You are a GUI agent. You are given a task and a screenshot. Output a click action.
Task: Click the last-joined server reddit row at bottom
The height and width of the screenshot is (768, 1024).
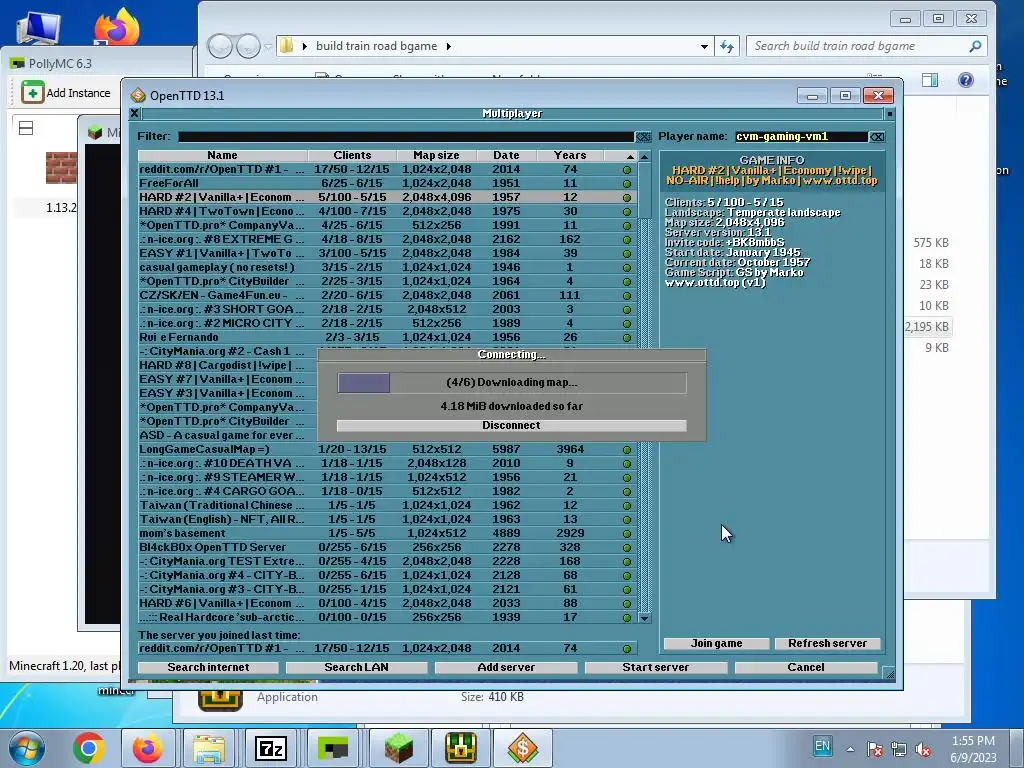click(387, 648)
